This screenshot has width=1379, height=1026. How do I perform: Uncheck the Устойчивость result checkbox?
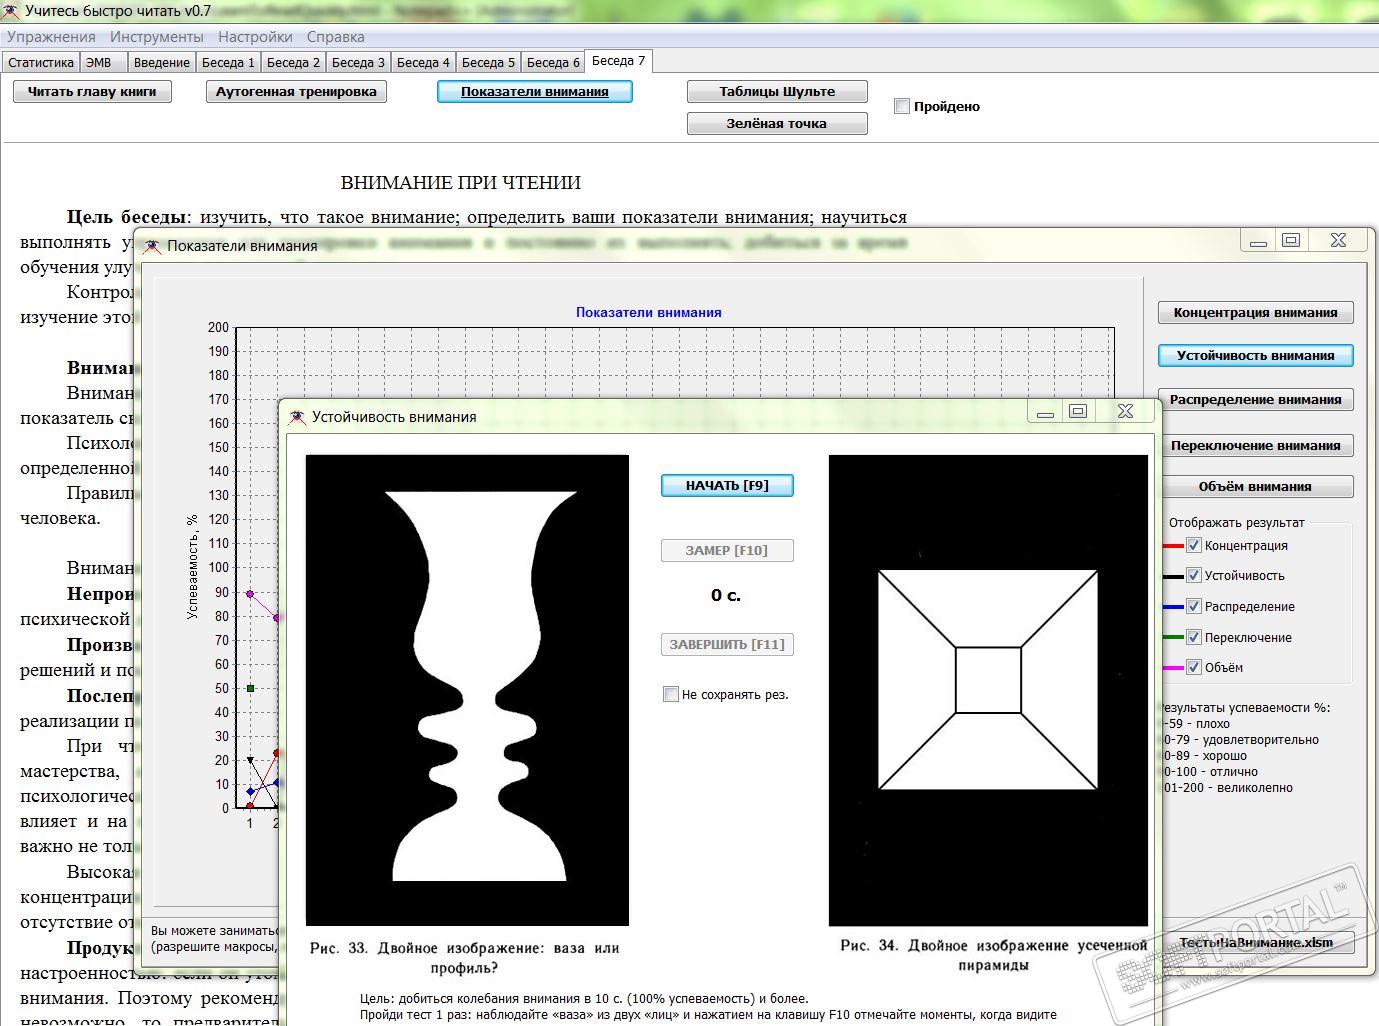[1193, 575]
